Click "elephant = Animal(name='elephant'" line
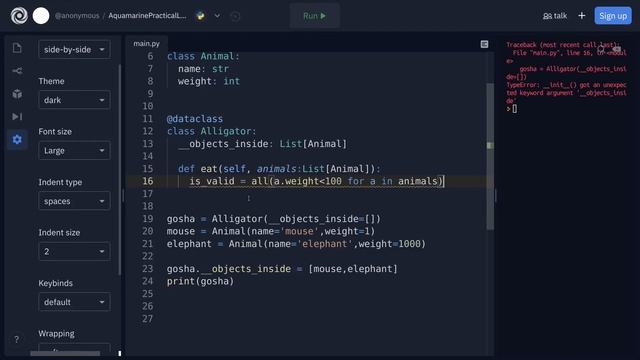 pos(296,244)
